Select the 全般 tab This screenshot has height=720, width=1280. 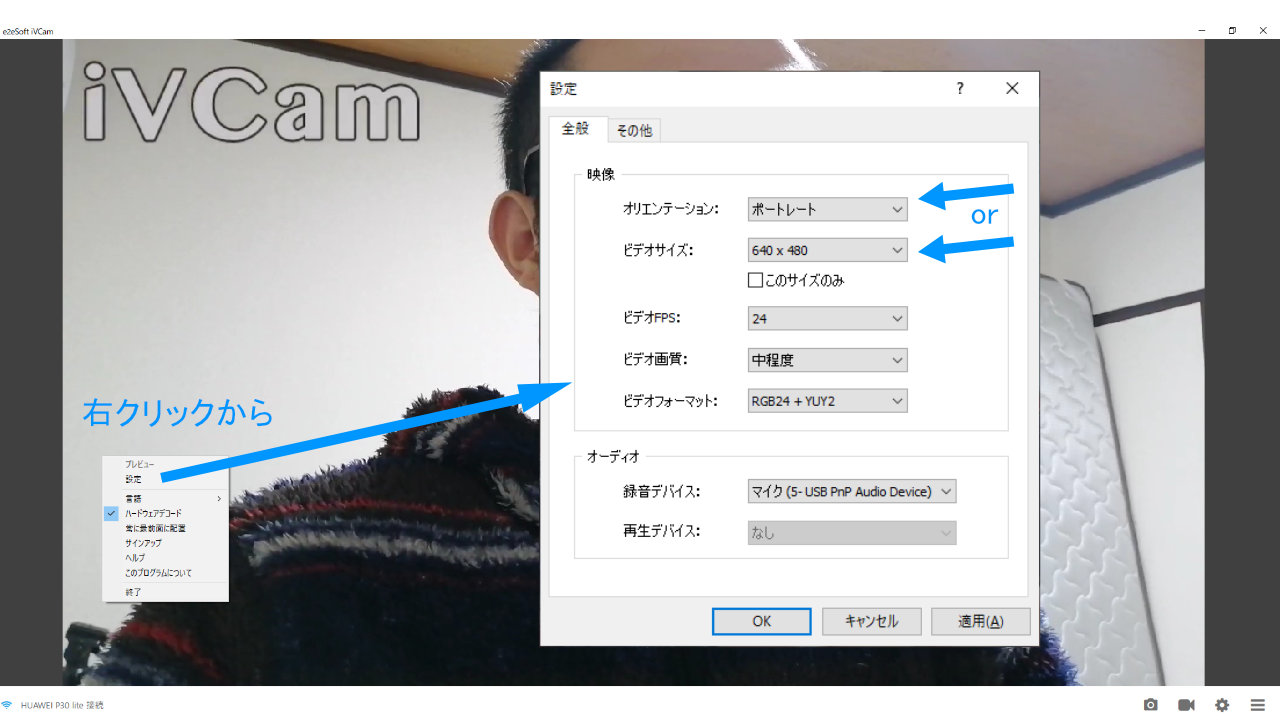click(x=576, y=129)
